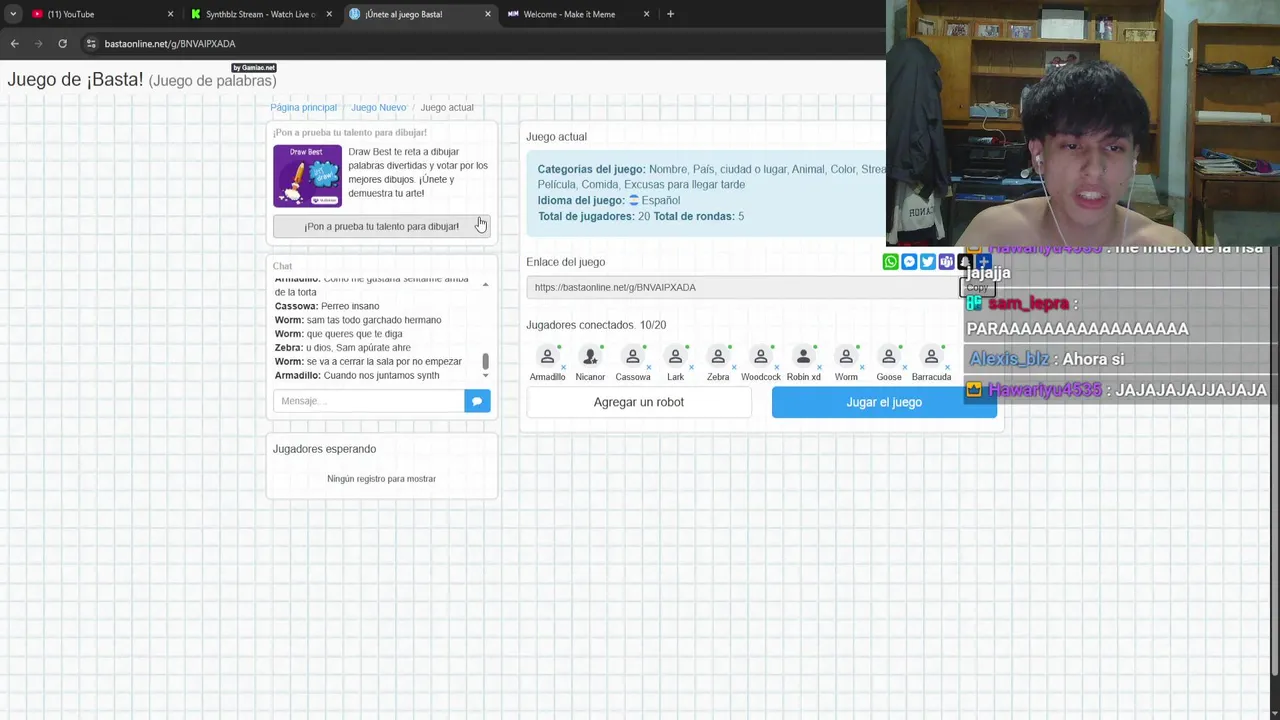The image size is (1280, 720).
Task: Click "Ningún registro para mostrar" text
Action: pos(381,479)
